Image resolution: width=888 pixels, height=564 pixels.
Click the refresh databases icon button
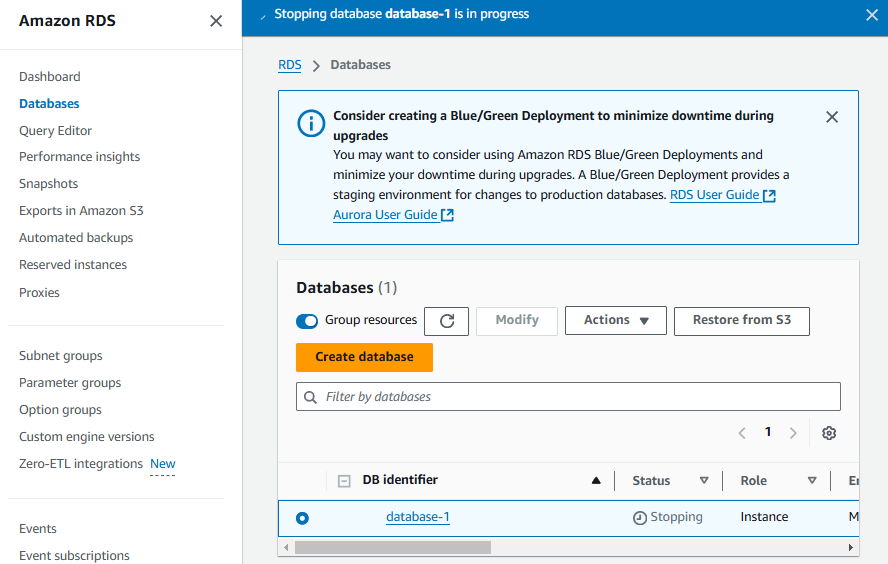coord(447,321)
